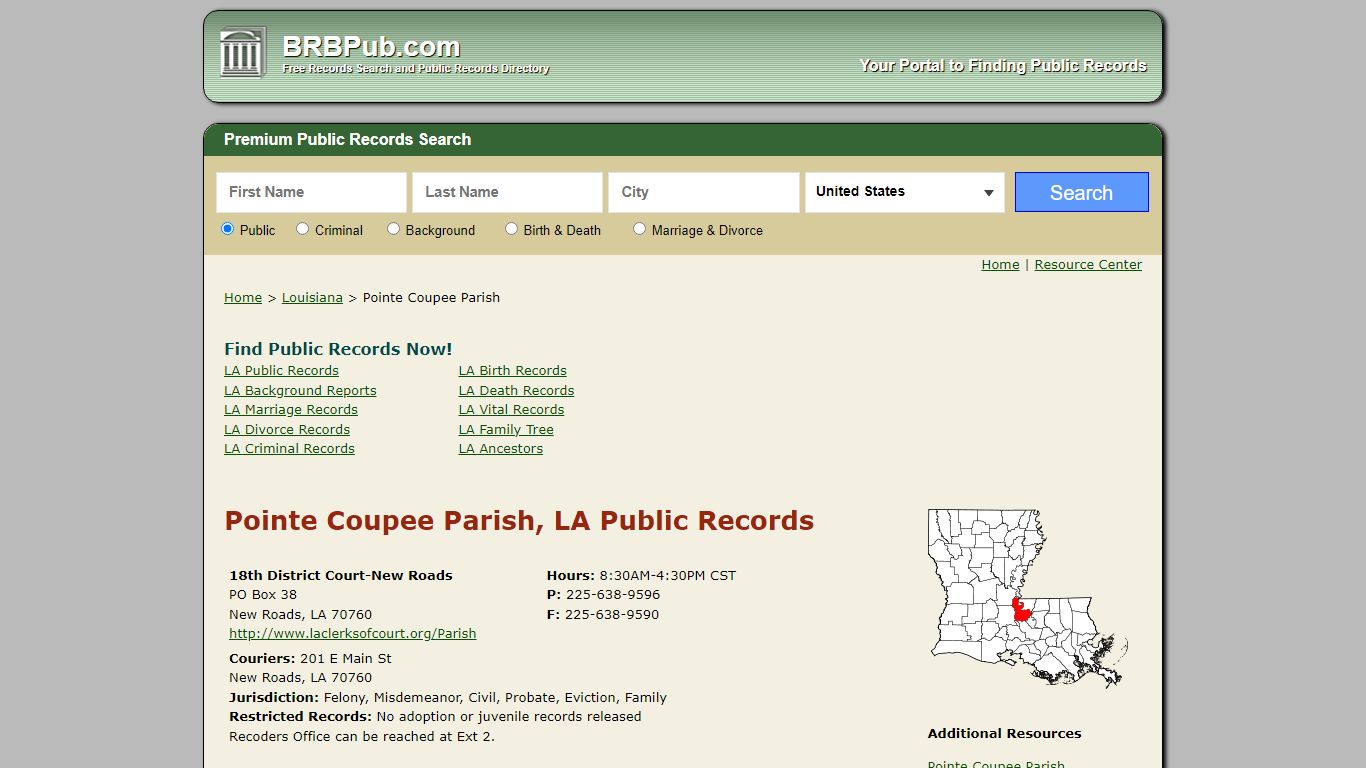Screen dimensions: 1366x768
Task: Pick the Birth & Death radio option
Action: [511, 229]
